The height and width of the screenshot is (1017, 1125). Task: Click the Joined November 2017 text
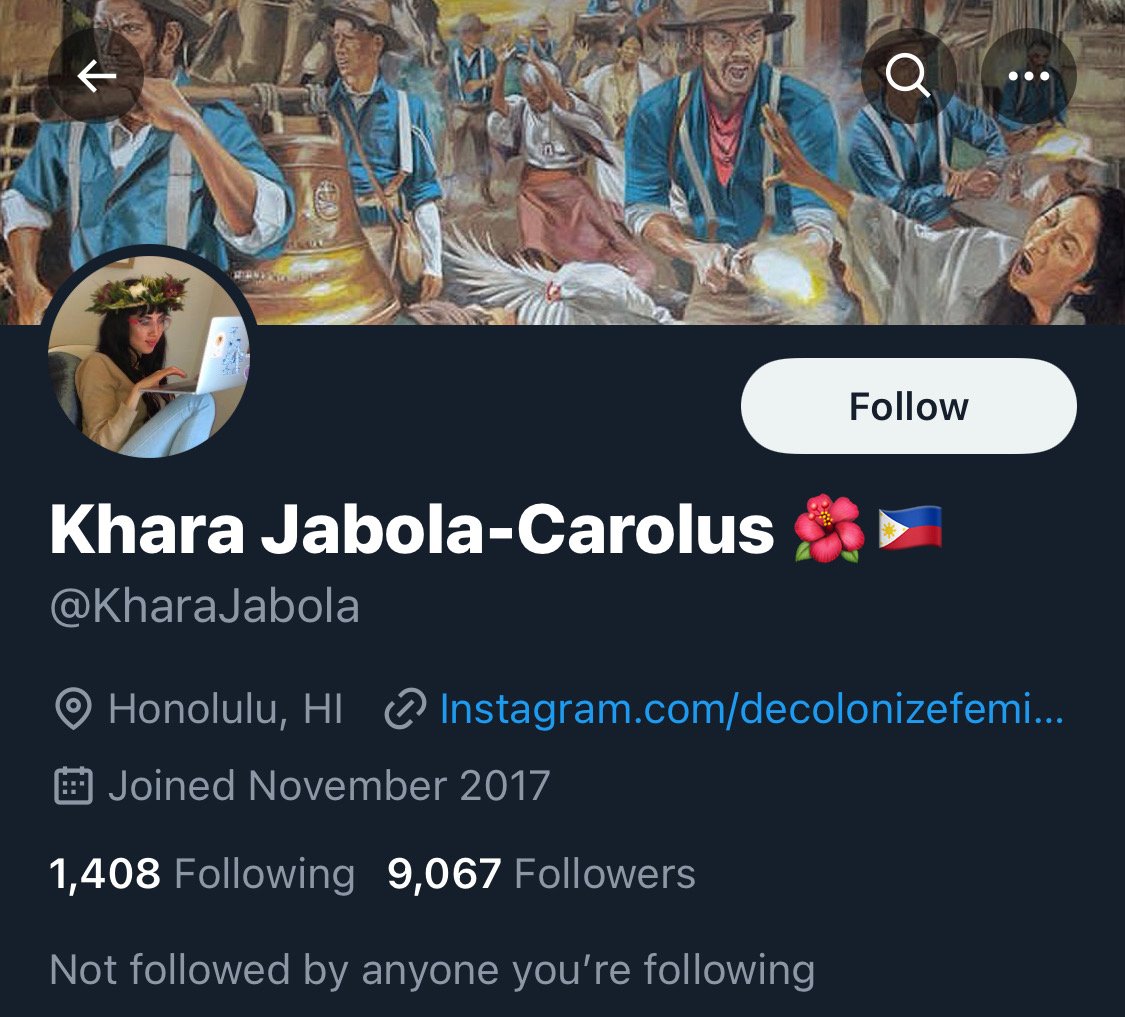point(329,785)
